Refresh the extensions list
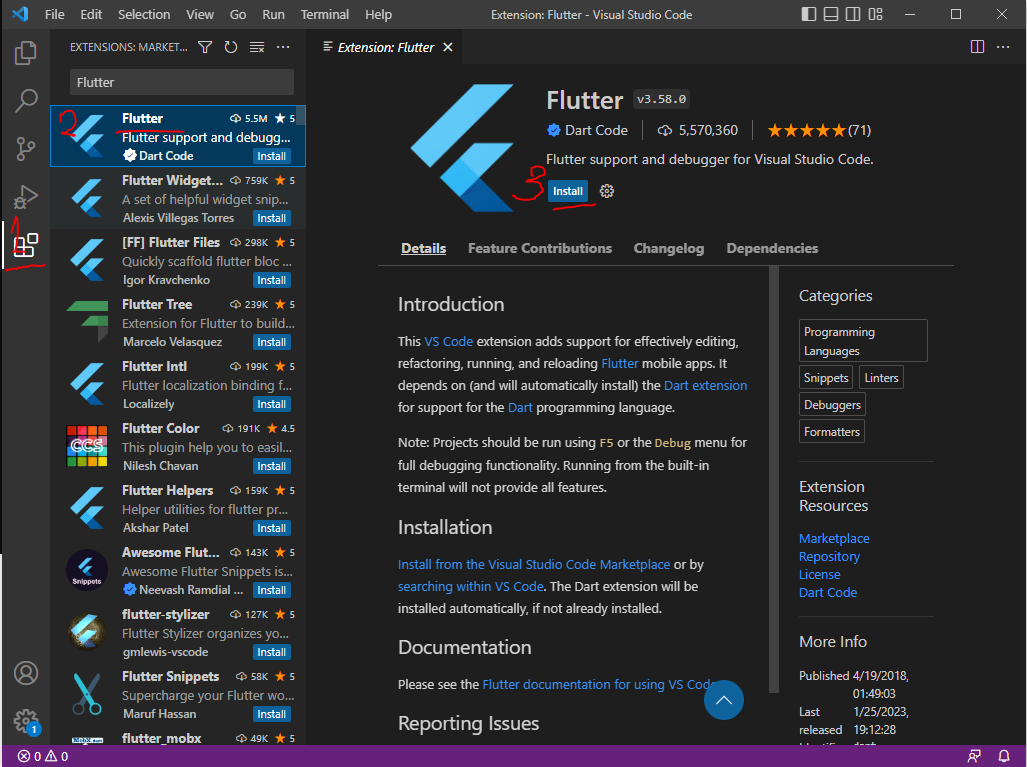 tap(230, 46)
